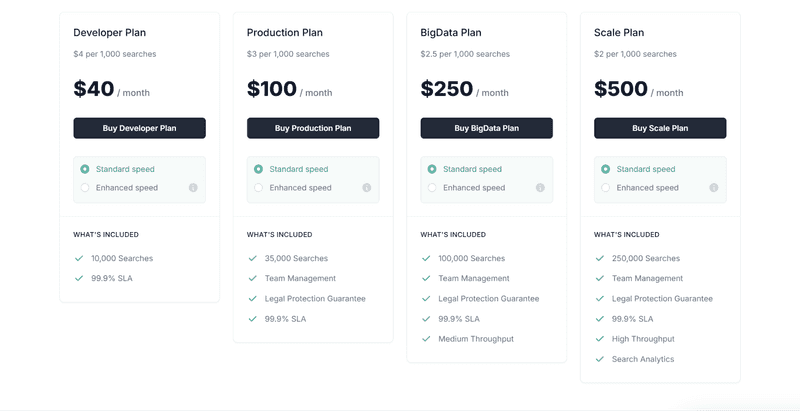This screenshot has height=411, width=800.
Task: Choose Enhanced speed on Scale Plan
Action: [x=605, y=188]
